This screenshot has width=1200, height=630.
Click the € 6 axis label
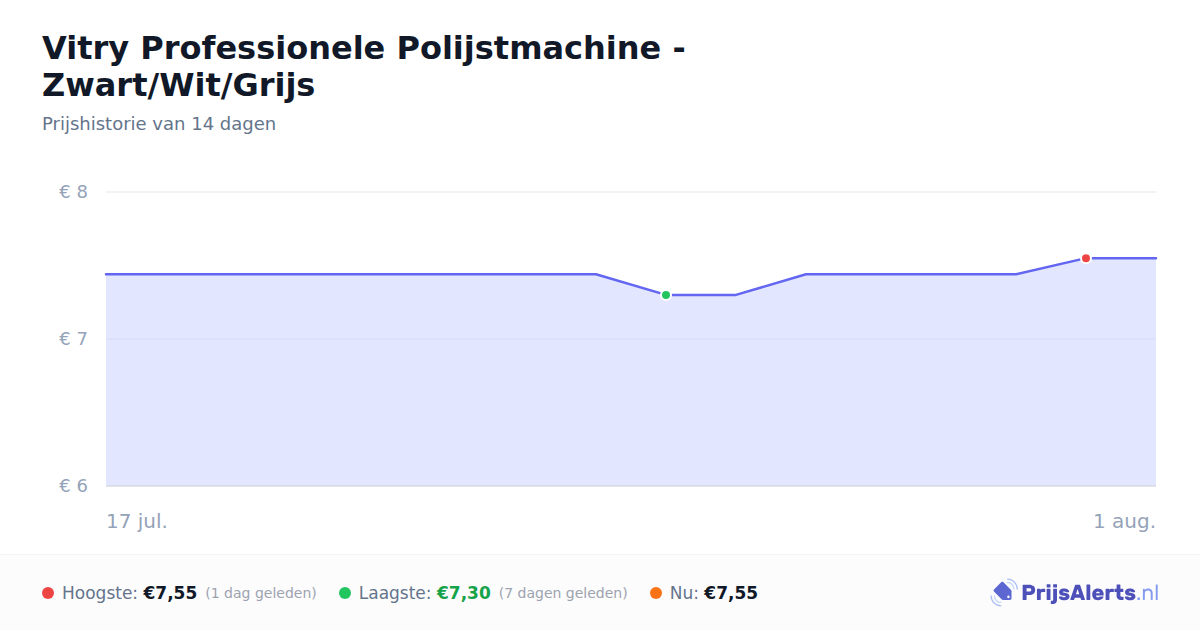tap(74, 486)
